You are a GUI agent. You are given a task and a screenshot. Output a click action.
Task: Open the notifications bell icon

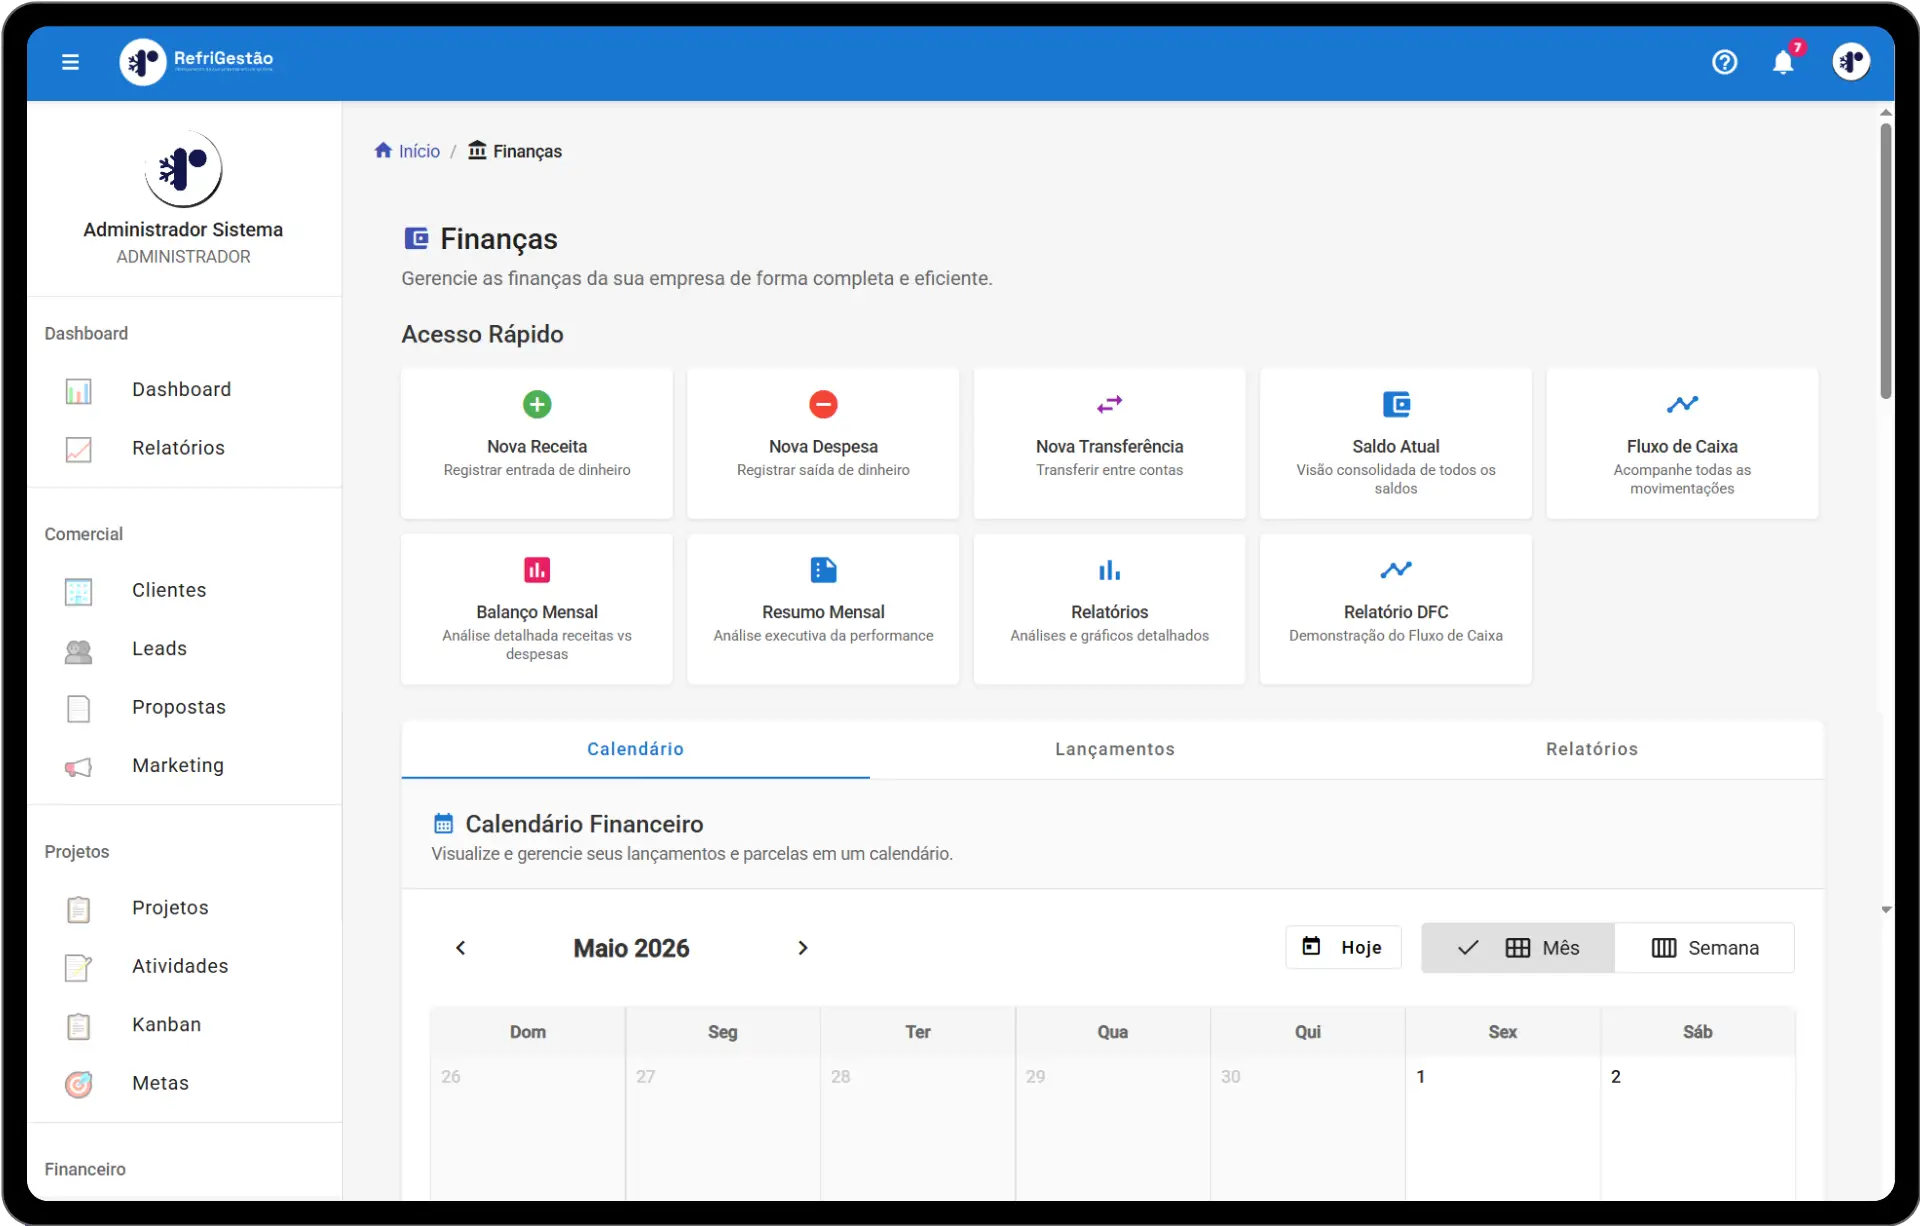1783,62
